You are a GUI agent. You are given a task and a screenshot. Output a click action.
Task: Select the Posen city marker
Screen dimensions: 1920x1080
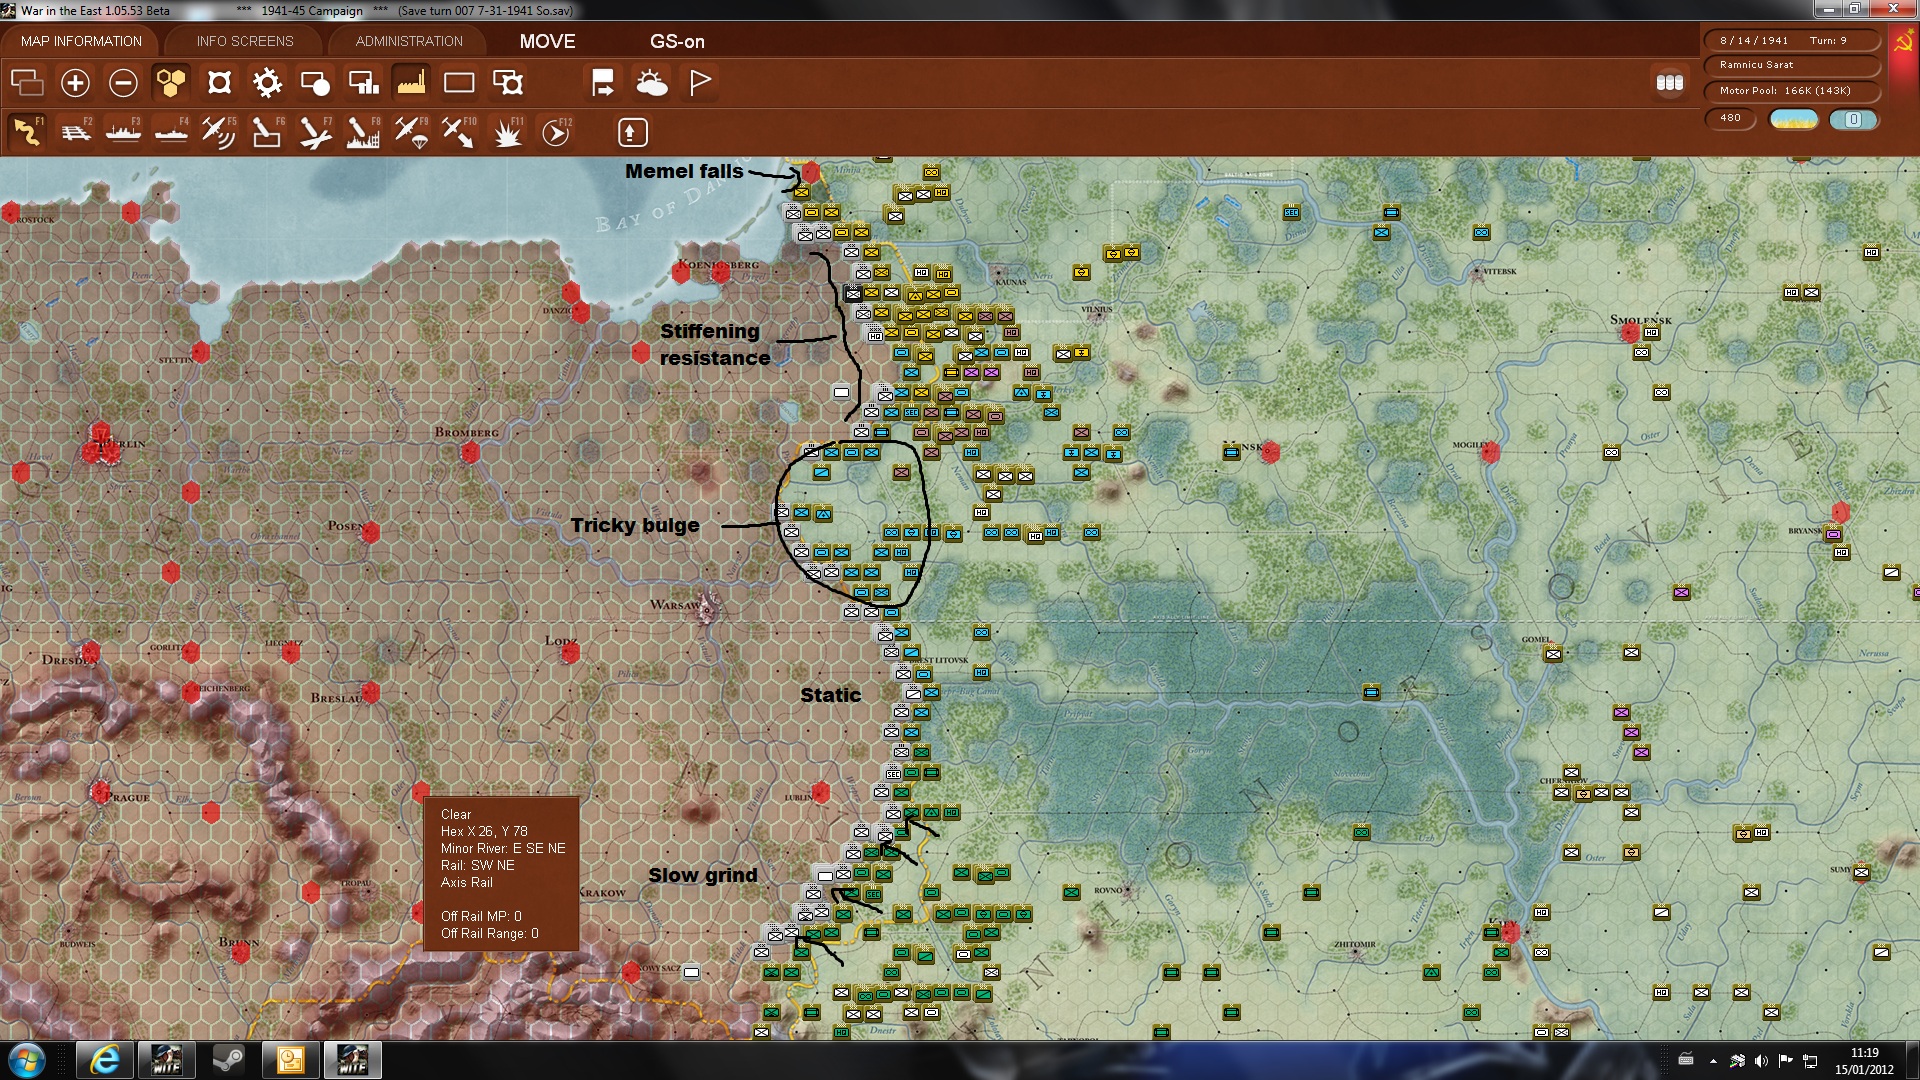370,531
